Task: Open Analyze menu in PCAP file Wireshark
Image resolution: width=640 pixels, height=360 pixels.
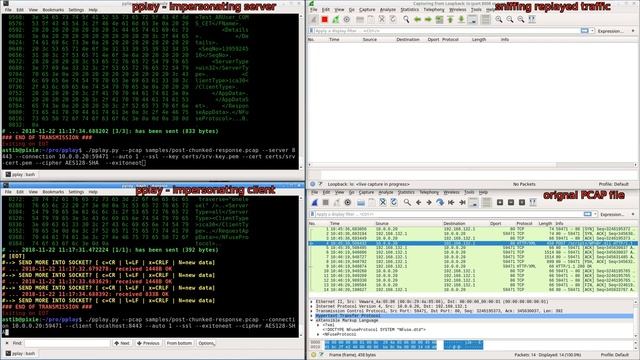Action: pos(386,192)
